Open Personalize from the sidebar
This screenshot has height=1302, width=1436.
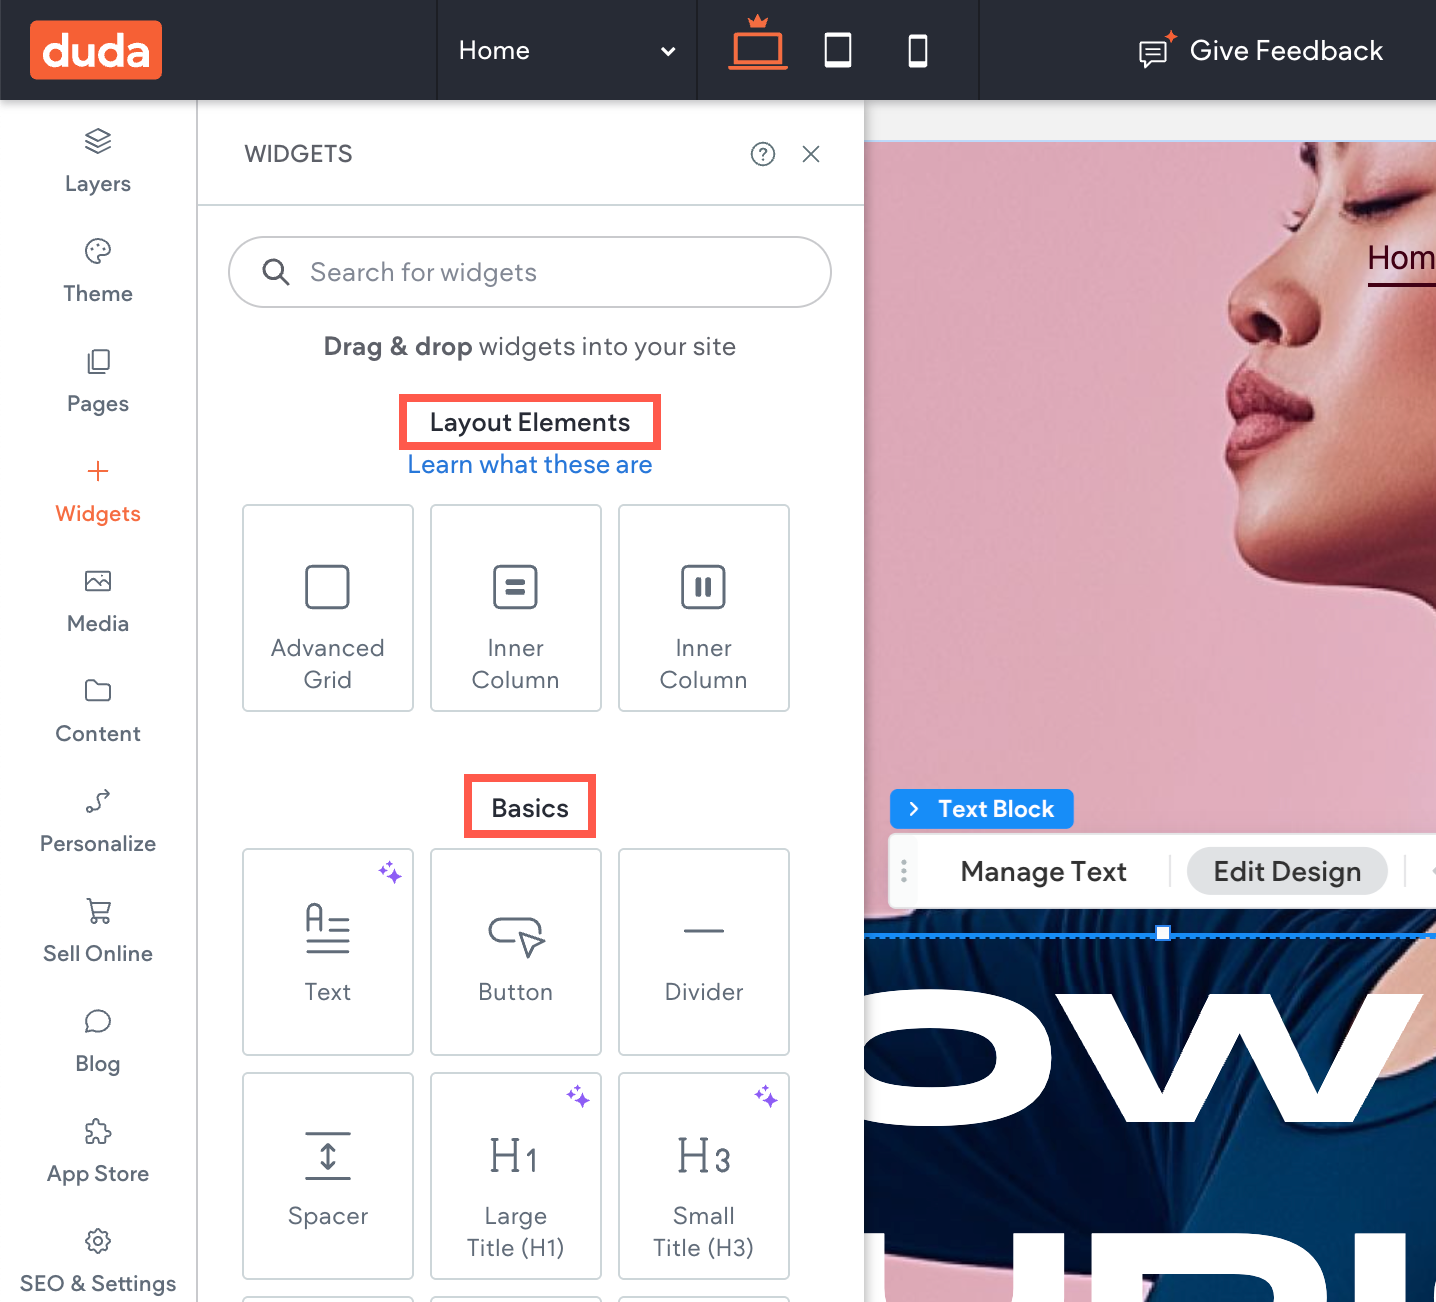click(x=98, y=822)
